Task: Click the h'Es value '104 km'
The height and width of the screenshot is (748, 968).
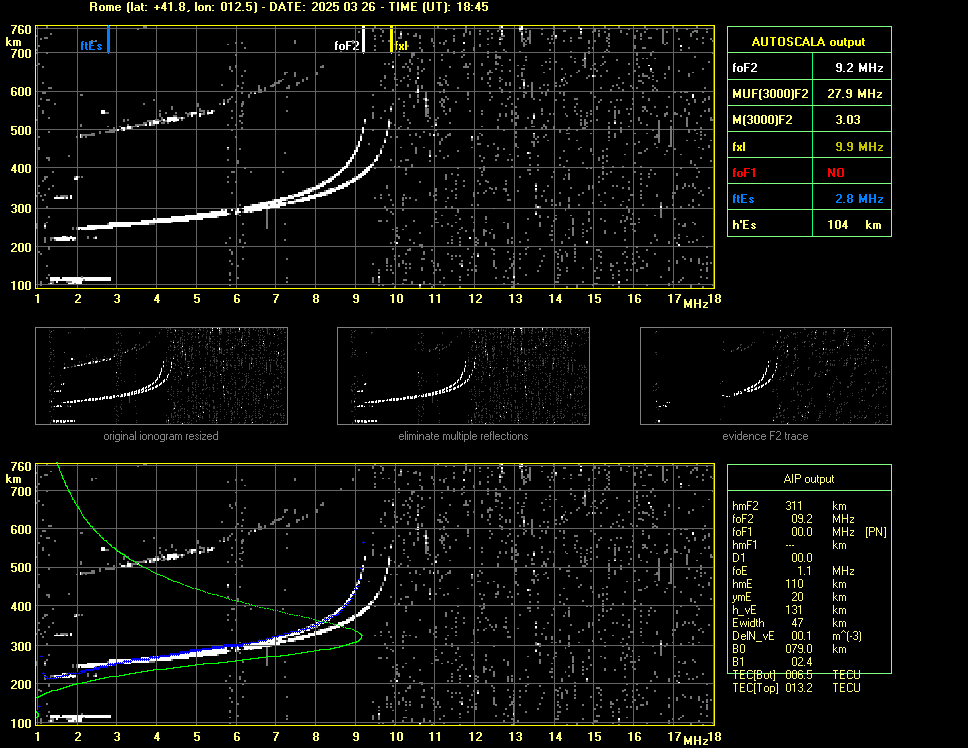Action: pyautogui.click(x=854, y=225)
